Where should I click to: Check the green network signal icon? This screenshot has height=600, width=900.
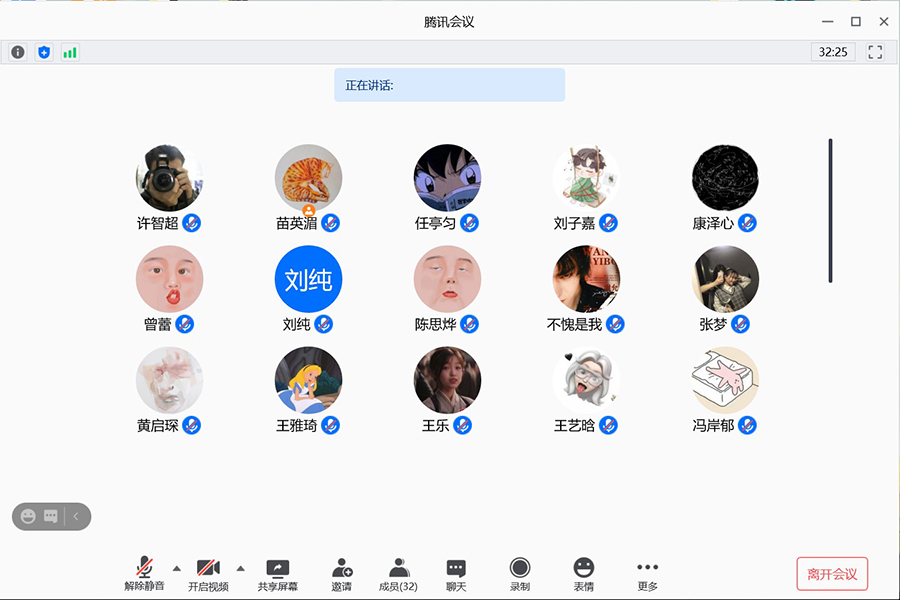click(x=70, y=52)
